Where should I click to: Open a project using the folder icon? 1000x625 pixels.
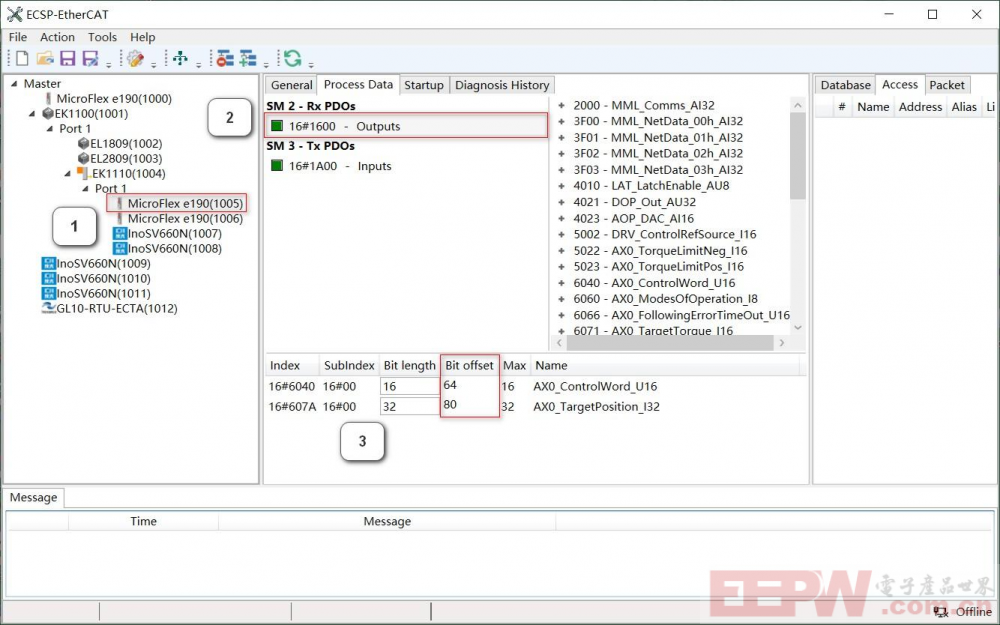(x=45, y=59)
